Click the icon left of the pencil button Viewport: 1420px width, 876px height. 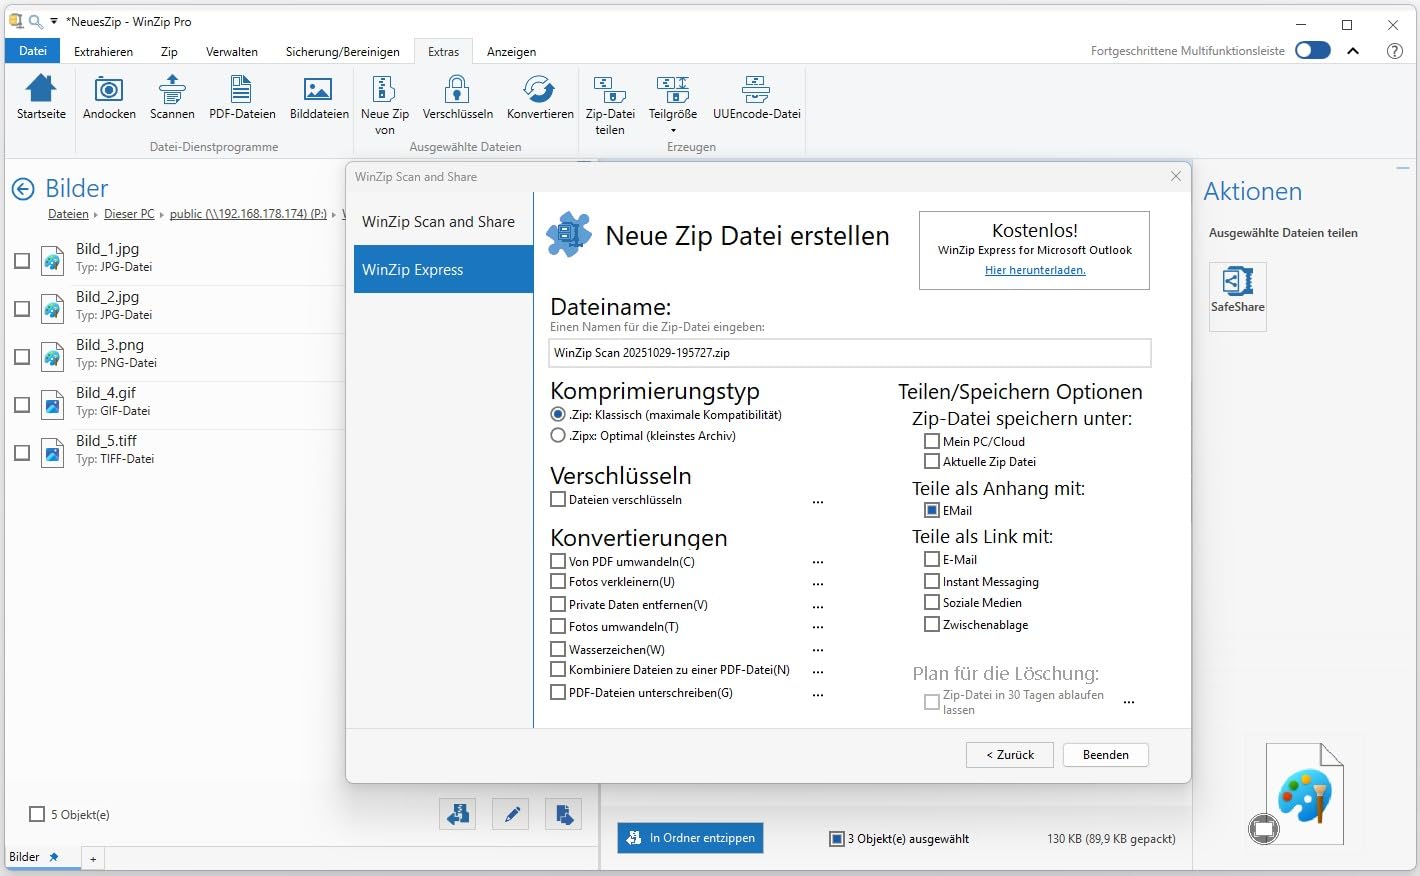(x=458, y=814)
